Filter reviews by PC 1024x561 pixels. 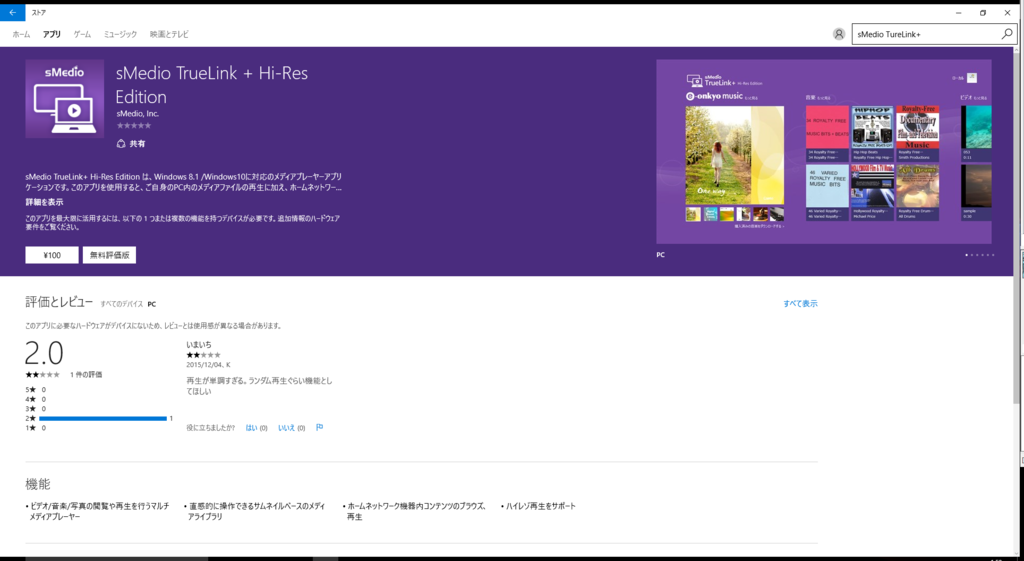[152, 304]
